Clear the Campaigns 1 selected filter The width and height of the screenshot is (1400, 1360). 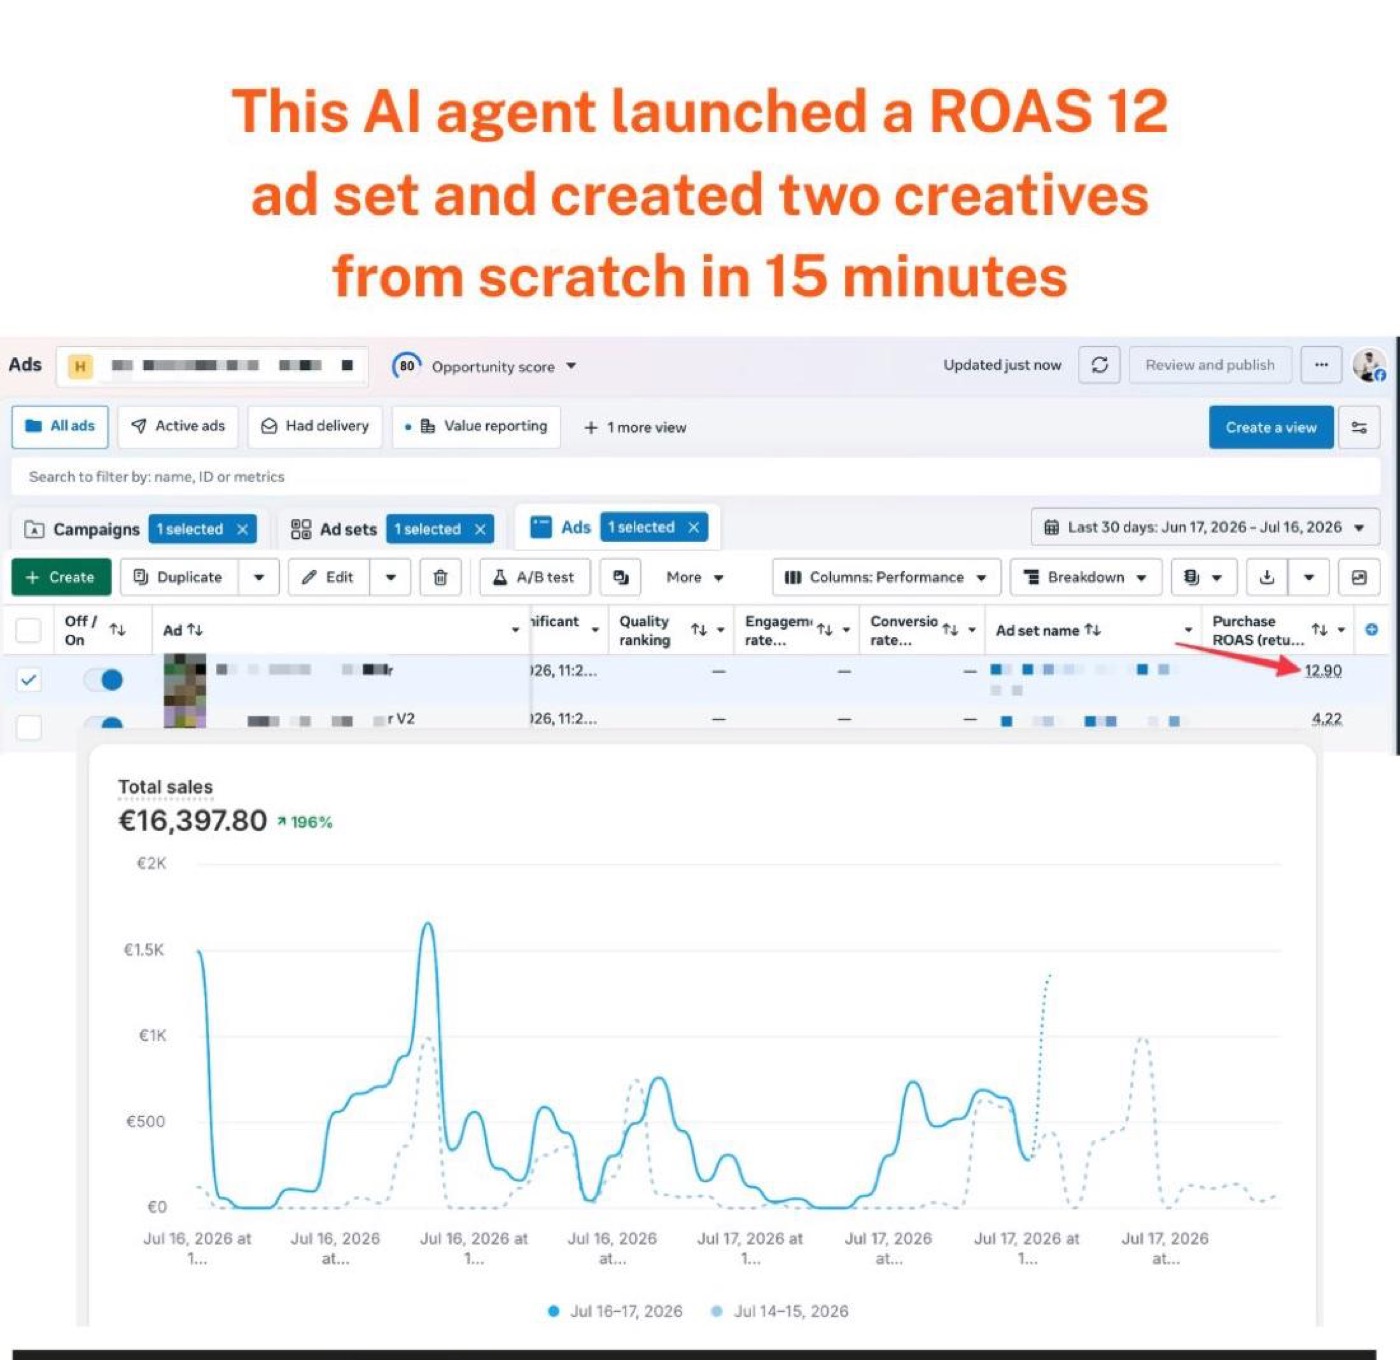point(242,529)
